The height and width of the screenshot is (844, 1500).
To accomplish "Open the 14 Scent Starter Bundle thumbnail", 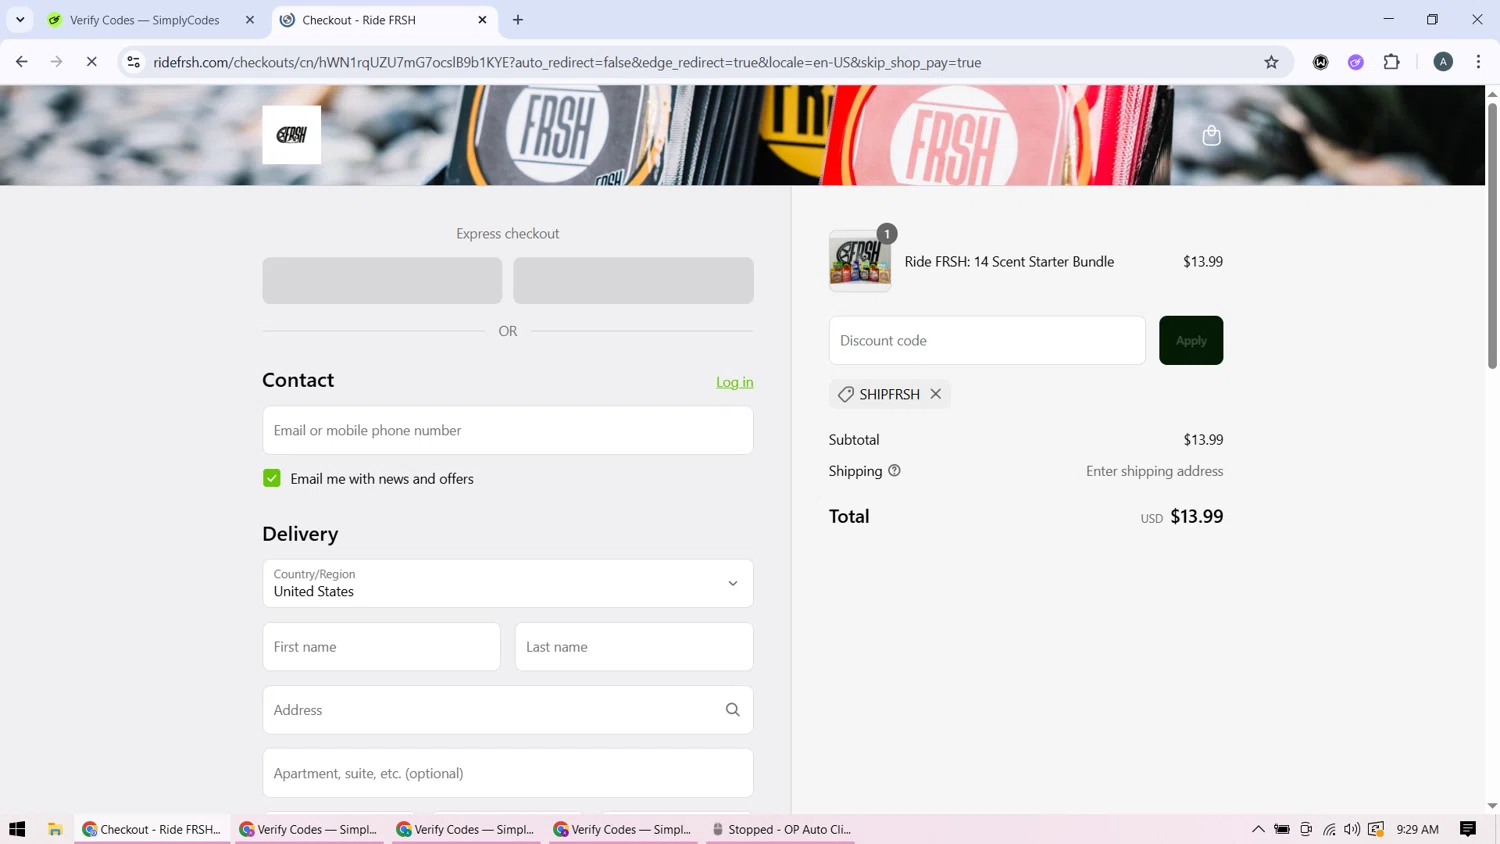I will click(860, 262).
